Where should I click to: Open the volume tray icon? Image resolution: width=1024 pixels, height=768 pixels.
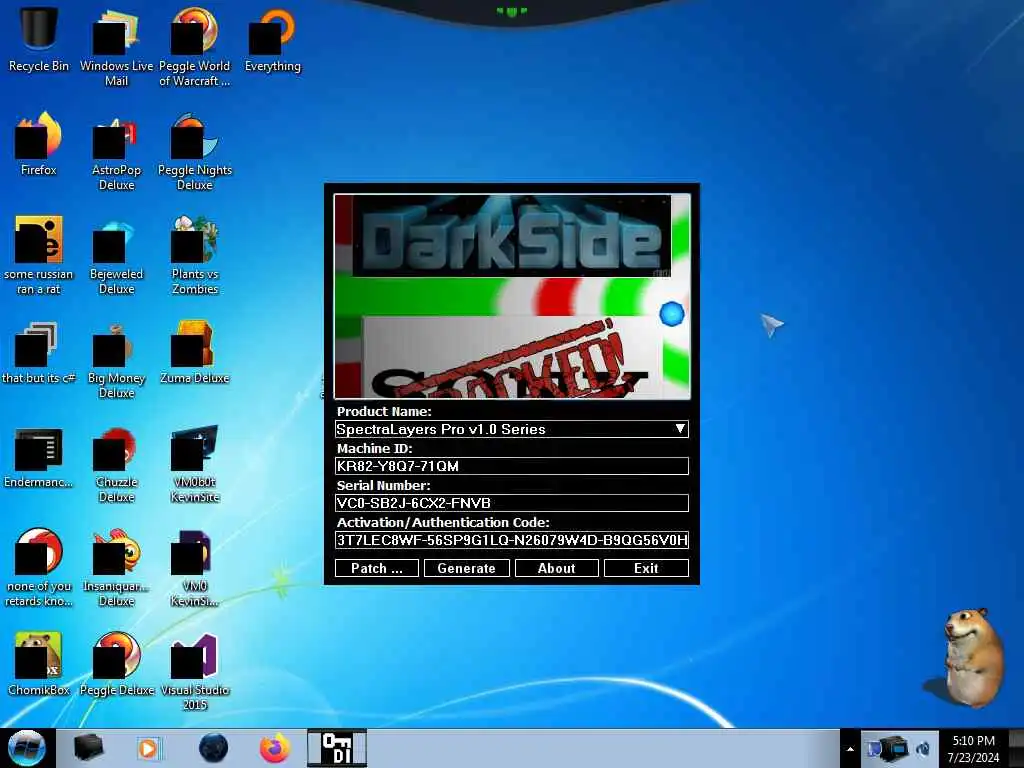tap(923, 748)
